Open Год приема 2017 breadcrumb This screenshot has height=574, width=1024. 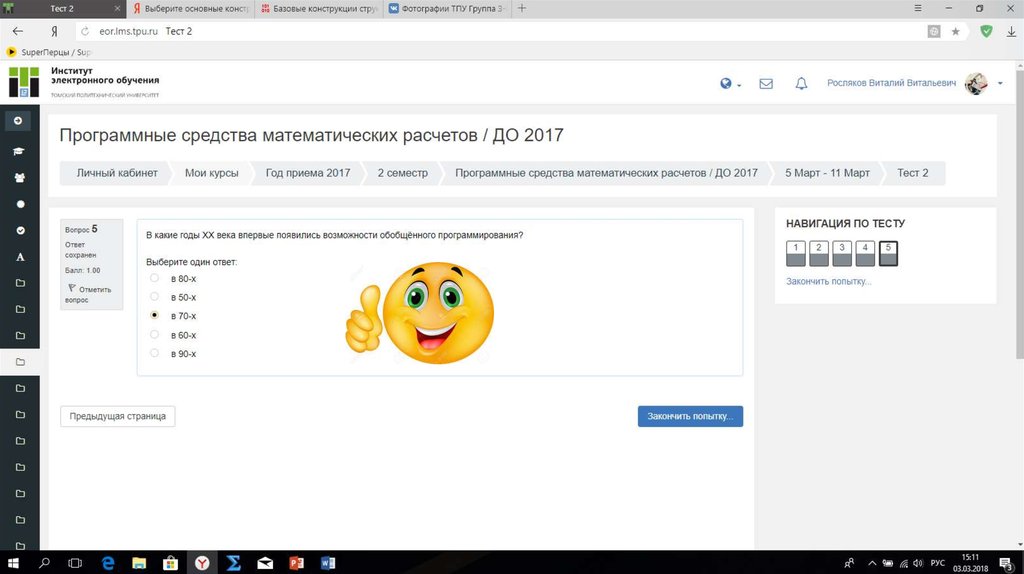308,173
